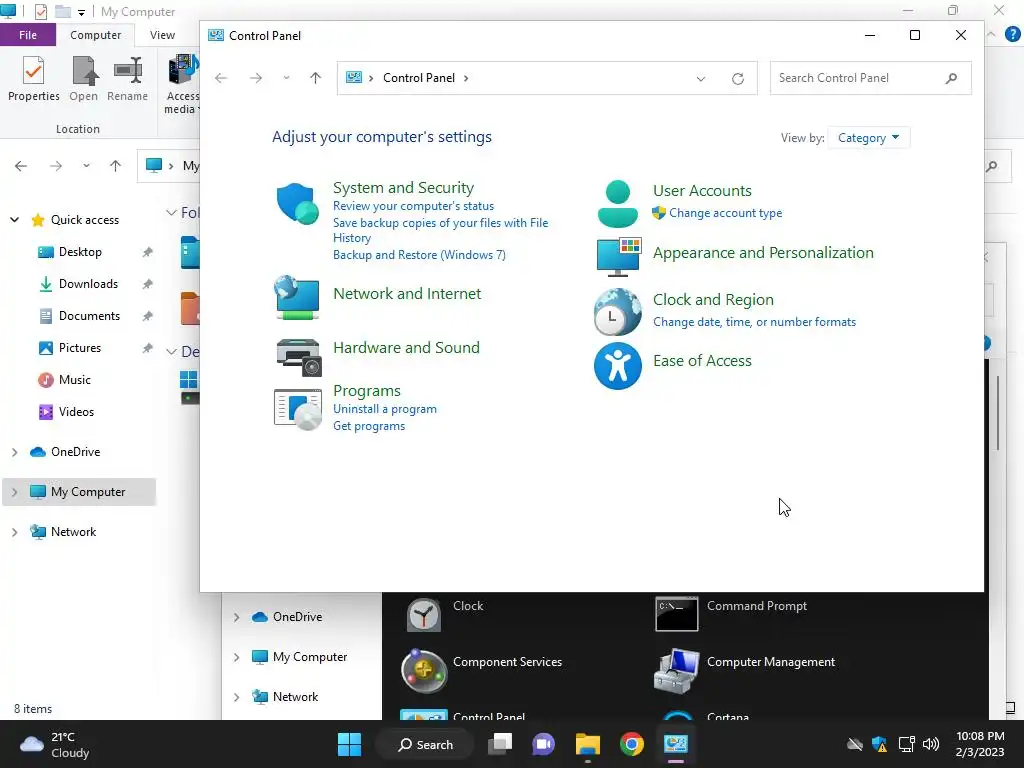Open weather widget showing 21°C Cloudy

point(55,744)
